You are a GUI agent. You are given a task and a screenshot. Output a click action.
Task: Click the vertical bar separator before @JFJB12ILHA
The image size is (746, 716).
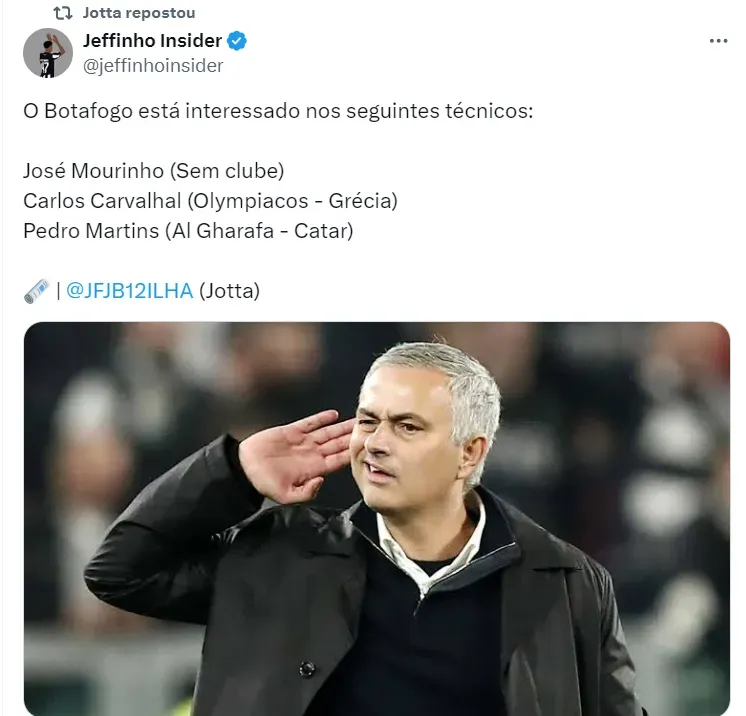(x=58, y=291)
